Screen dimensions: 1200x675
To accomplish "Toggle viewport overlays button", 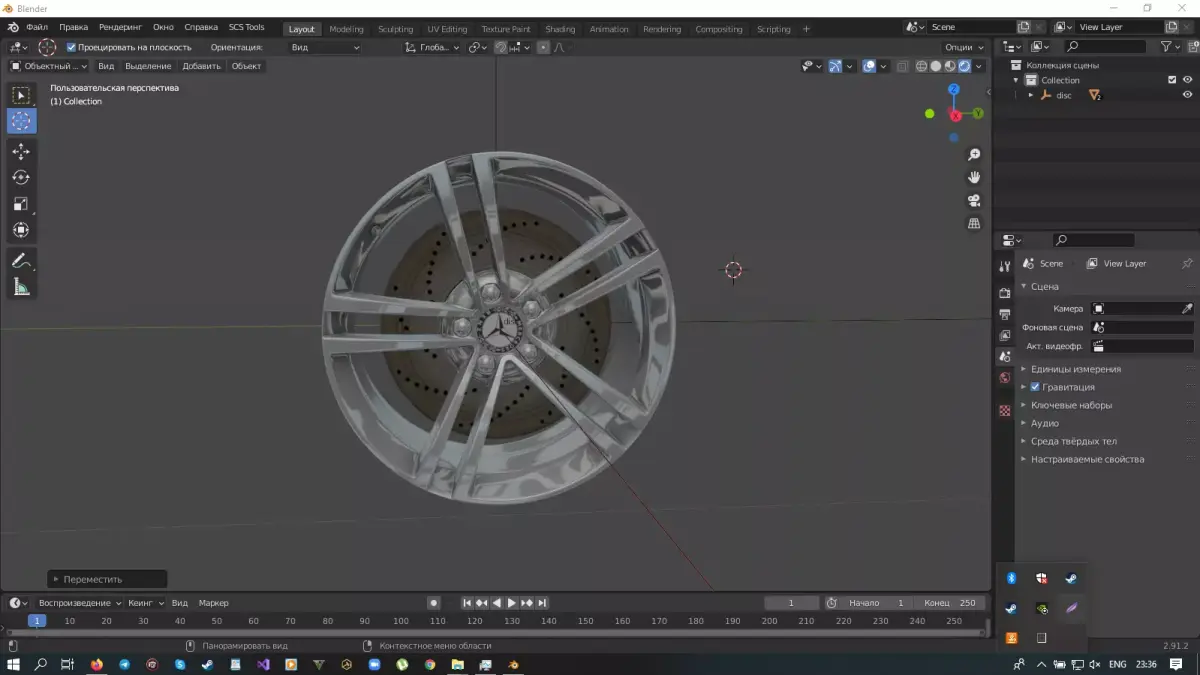I will coord(869,66).
